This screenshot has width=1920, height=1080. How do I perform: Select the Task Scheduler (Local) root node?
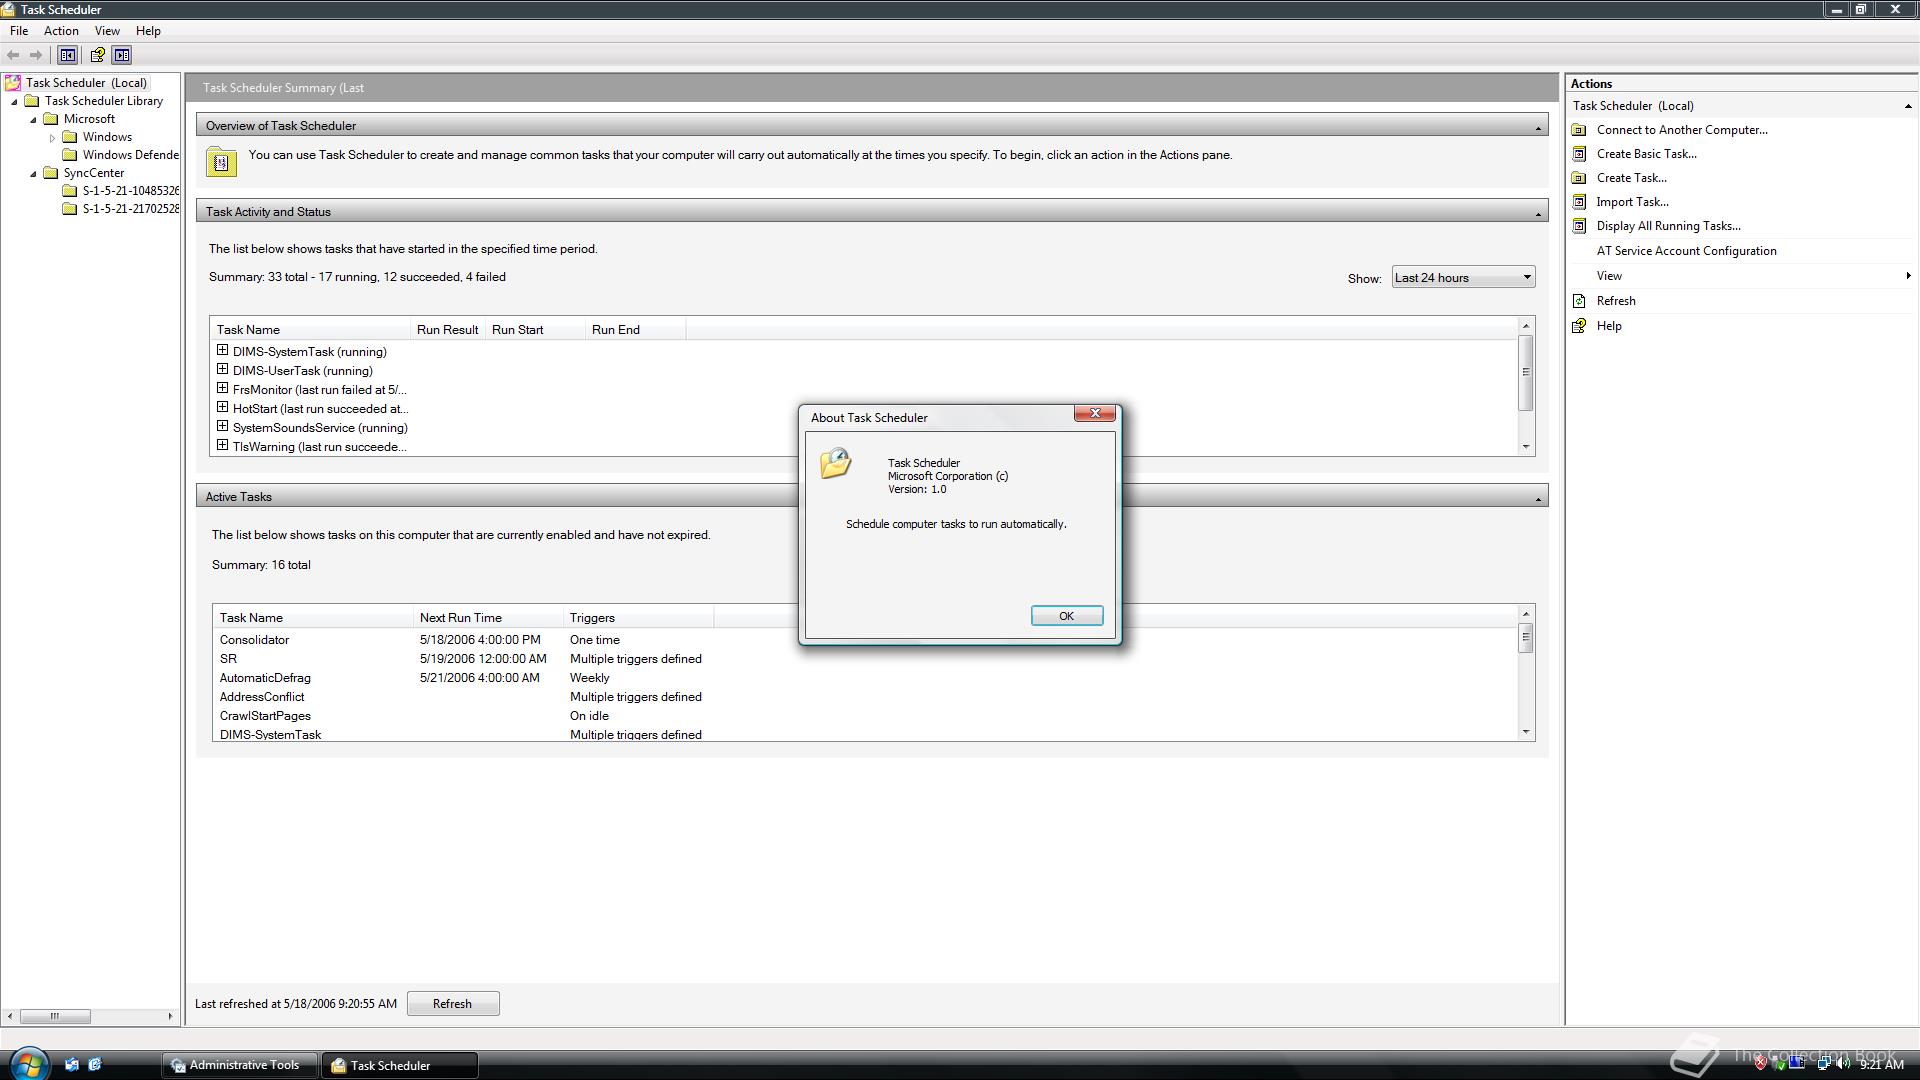click(x=86, y=83)
